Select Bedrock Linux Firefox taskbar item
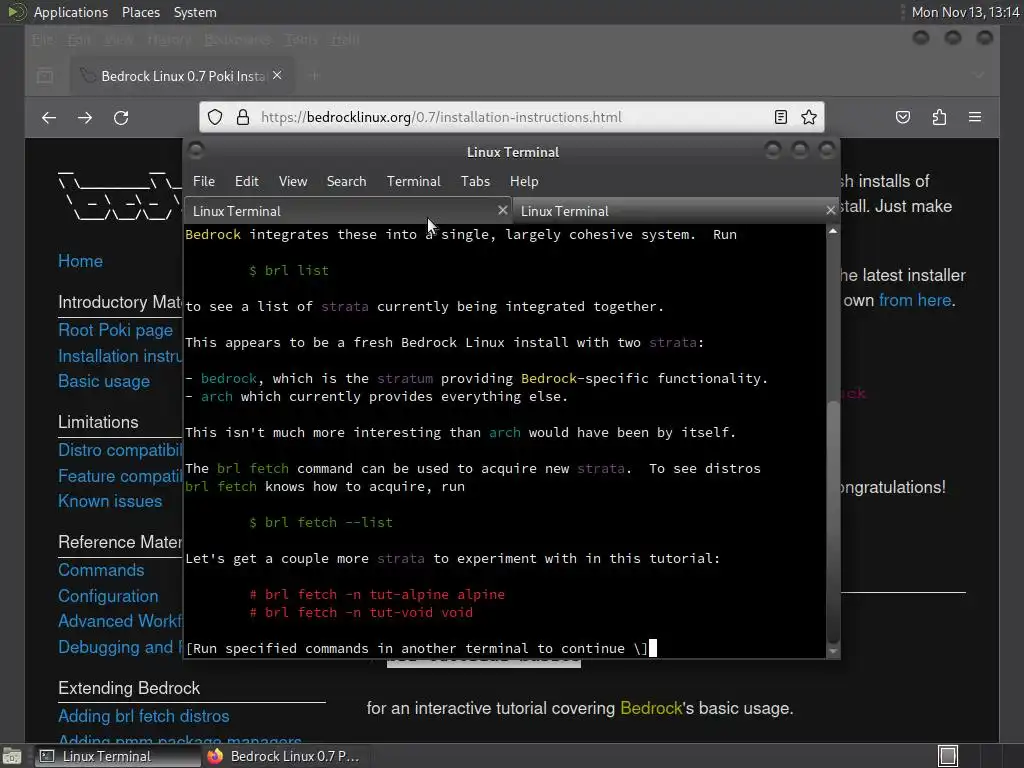This screenshot has height=768, width=1024. [284, 756]
